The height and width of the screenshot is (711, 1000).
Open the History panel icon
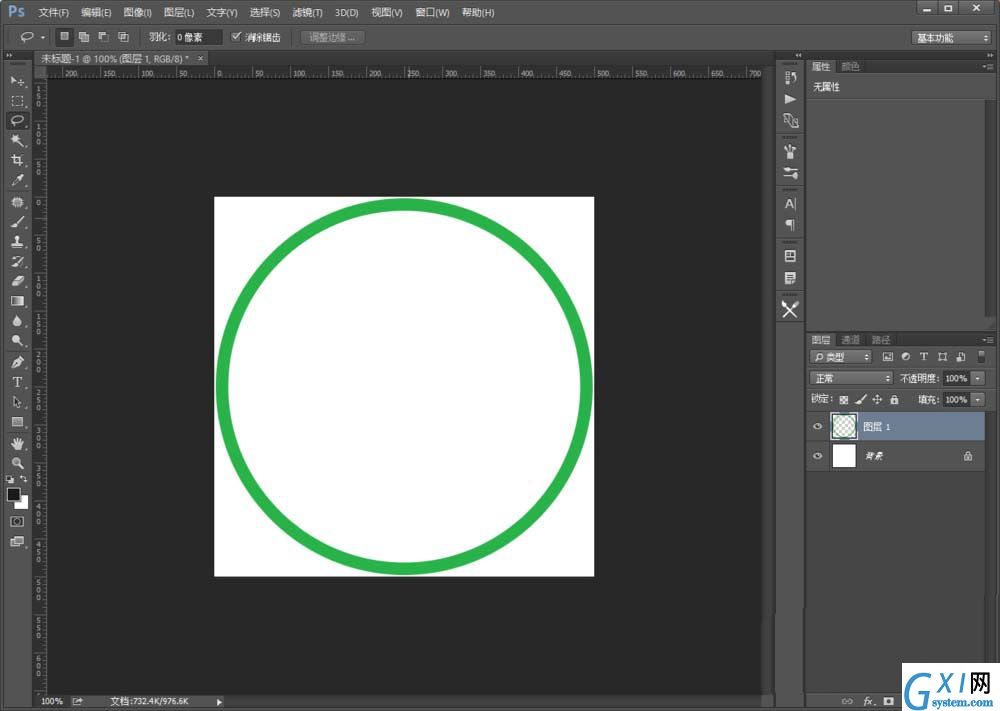click(790, 78)
